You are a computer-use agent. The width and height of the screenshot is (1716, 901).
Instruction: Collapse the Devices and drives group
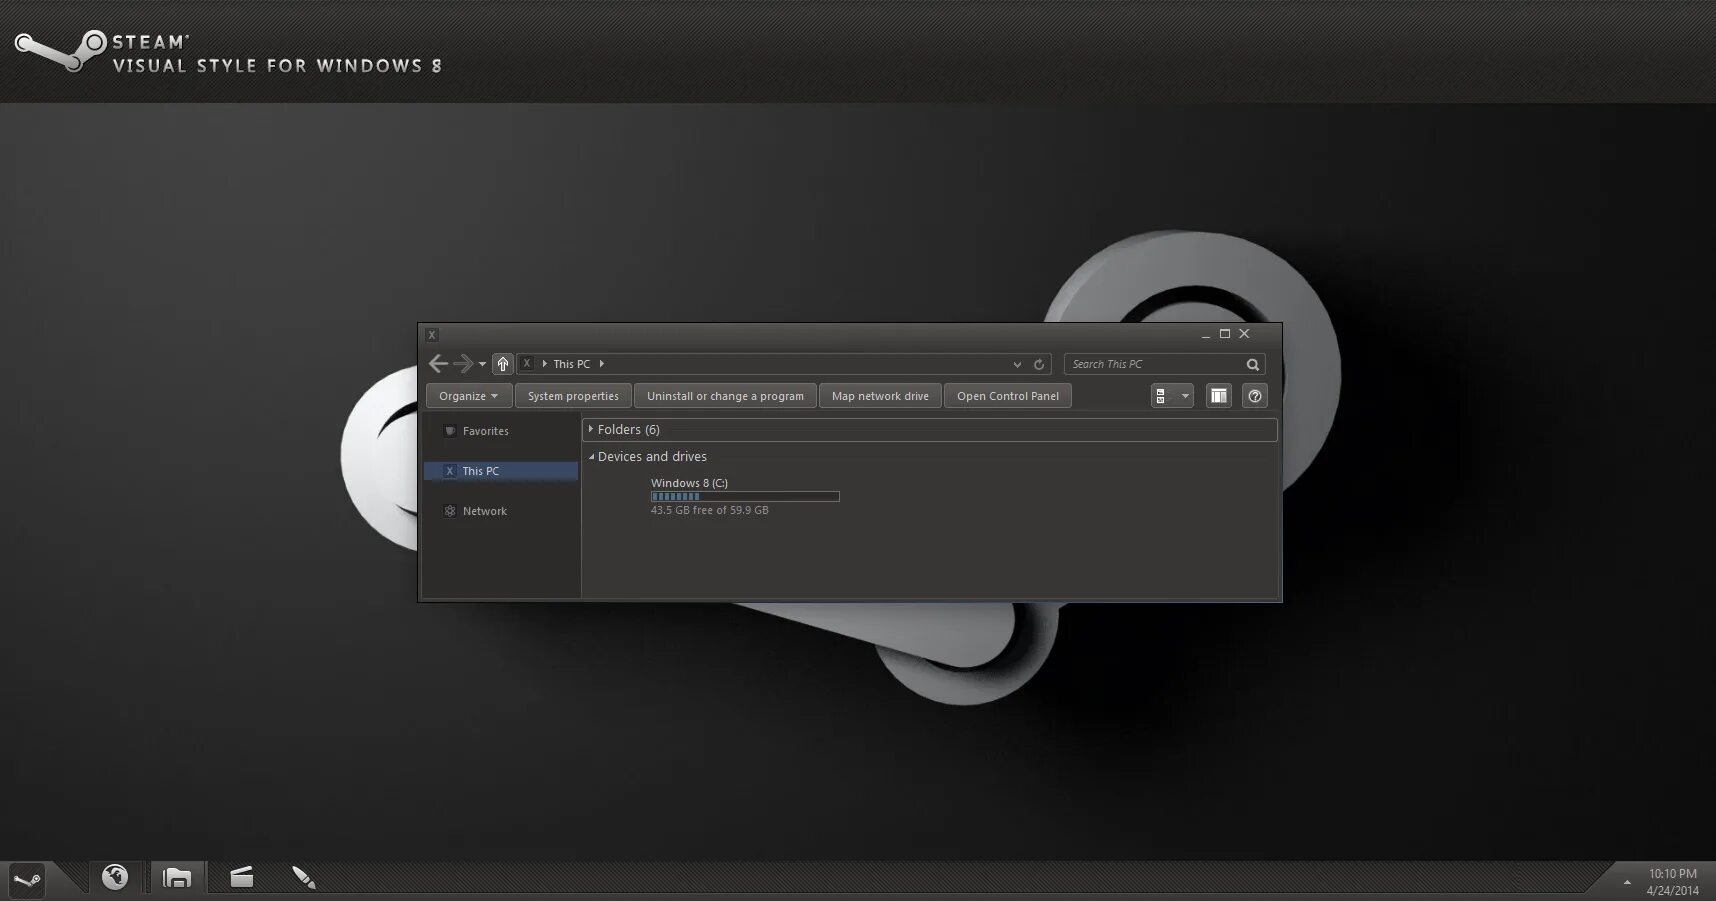click(591, 457)
